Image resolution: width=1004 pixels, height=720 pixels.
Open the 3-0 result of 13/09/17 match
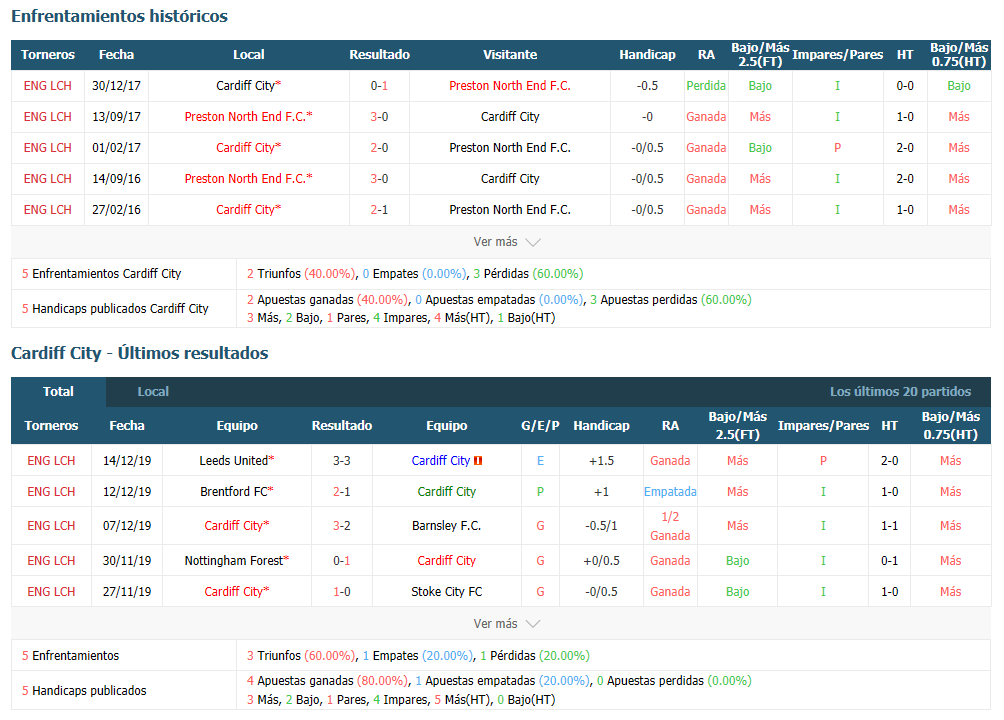(379, 117)
